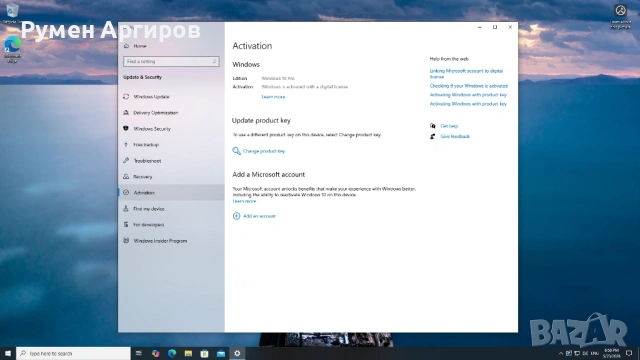Open Microsoft Store from the taskbar

pos(204,353)
